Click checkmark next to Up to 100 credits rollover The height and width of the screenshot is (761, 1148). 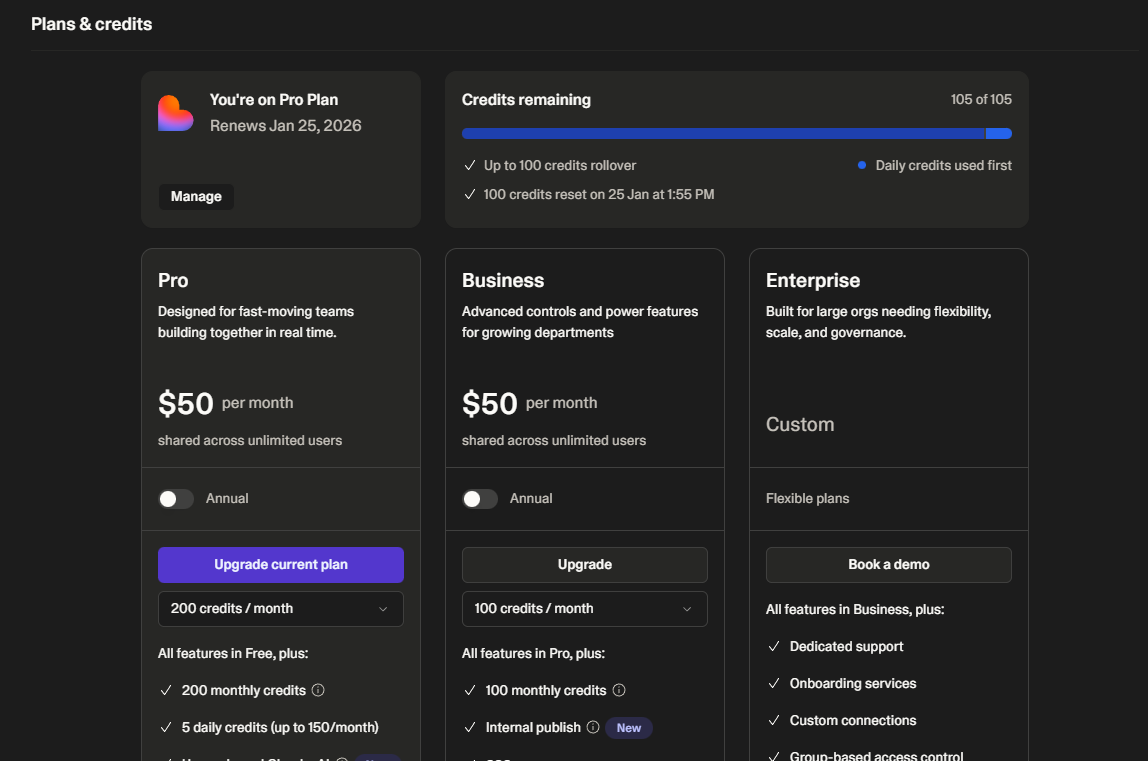pos(470,166)
